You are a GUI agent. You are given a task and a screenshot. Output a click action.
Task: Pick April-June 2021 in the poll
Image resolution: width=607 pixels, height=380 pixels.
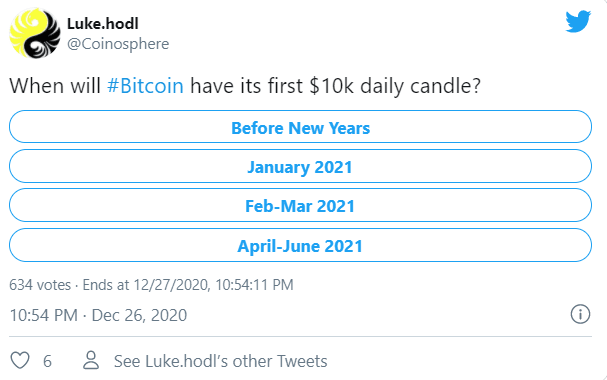(300, 245)
